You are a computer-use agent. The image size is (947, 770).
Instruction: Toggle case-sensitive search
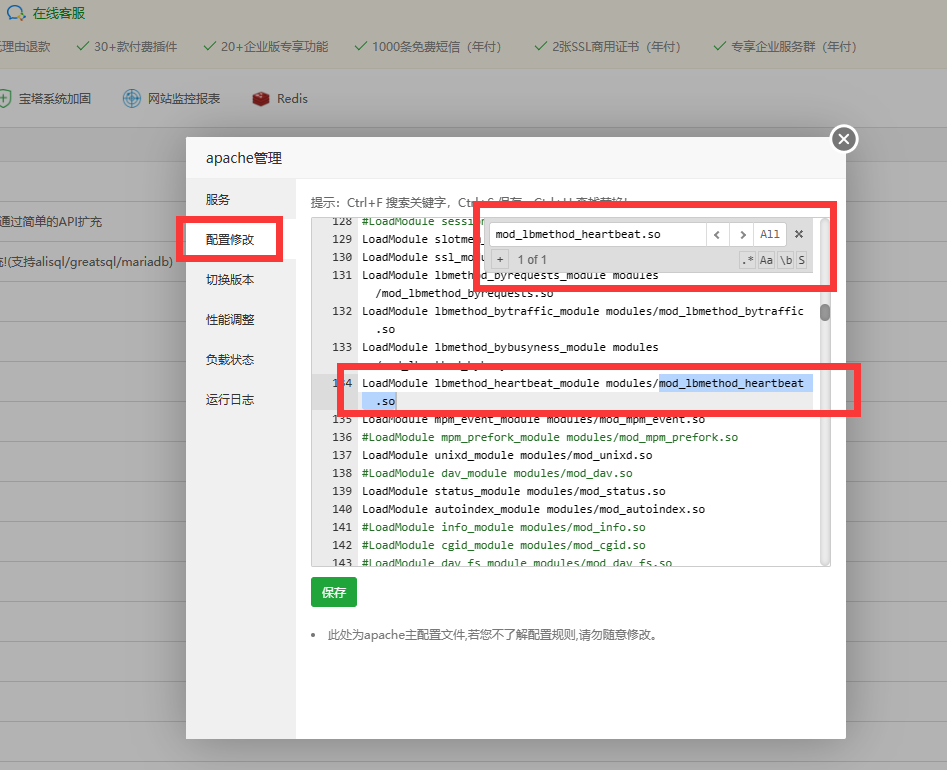tap(766, 260)
